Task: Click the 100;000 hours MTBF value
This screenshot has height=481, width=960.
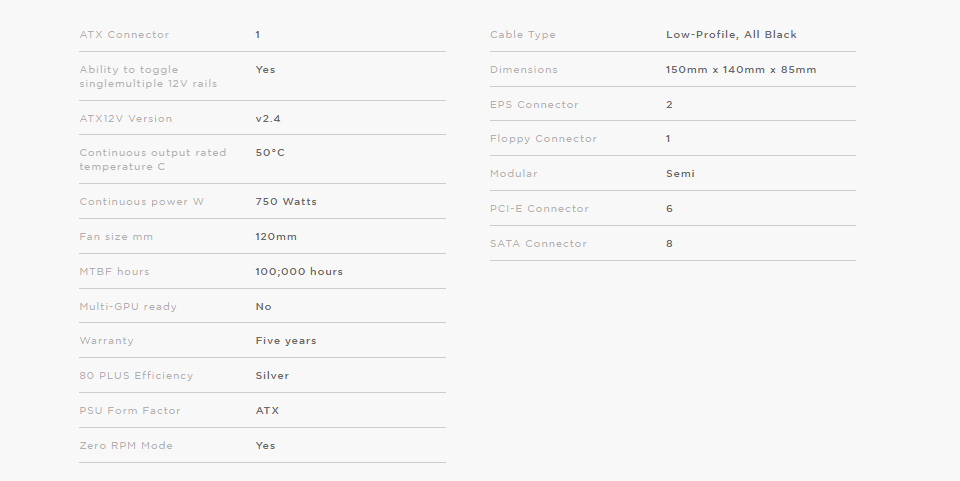Action: pos(299,272)
